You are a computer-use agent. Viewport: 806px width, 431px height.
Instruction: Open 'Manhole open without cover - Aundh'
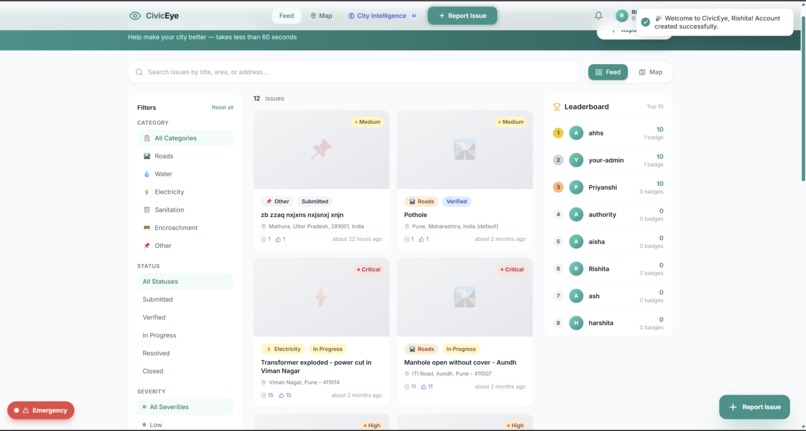click(x=460, y=363)
